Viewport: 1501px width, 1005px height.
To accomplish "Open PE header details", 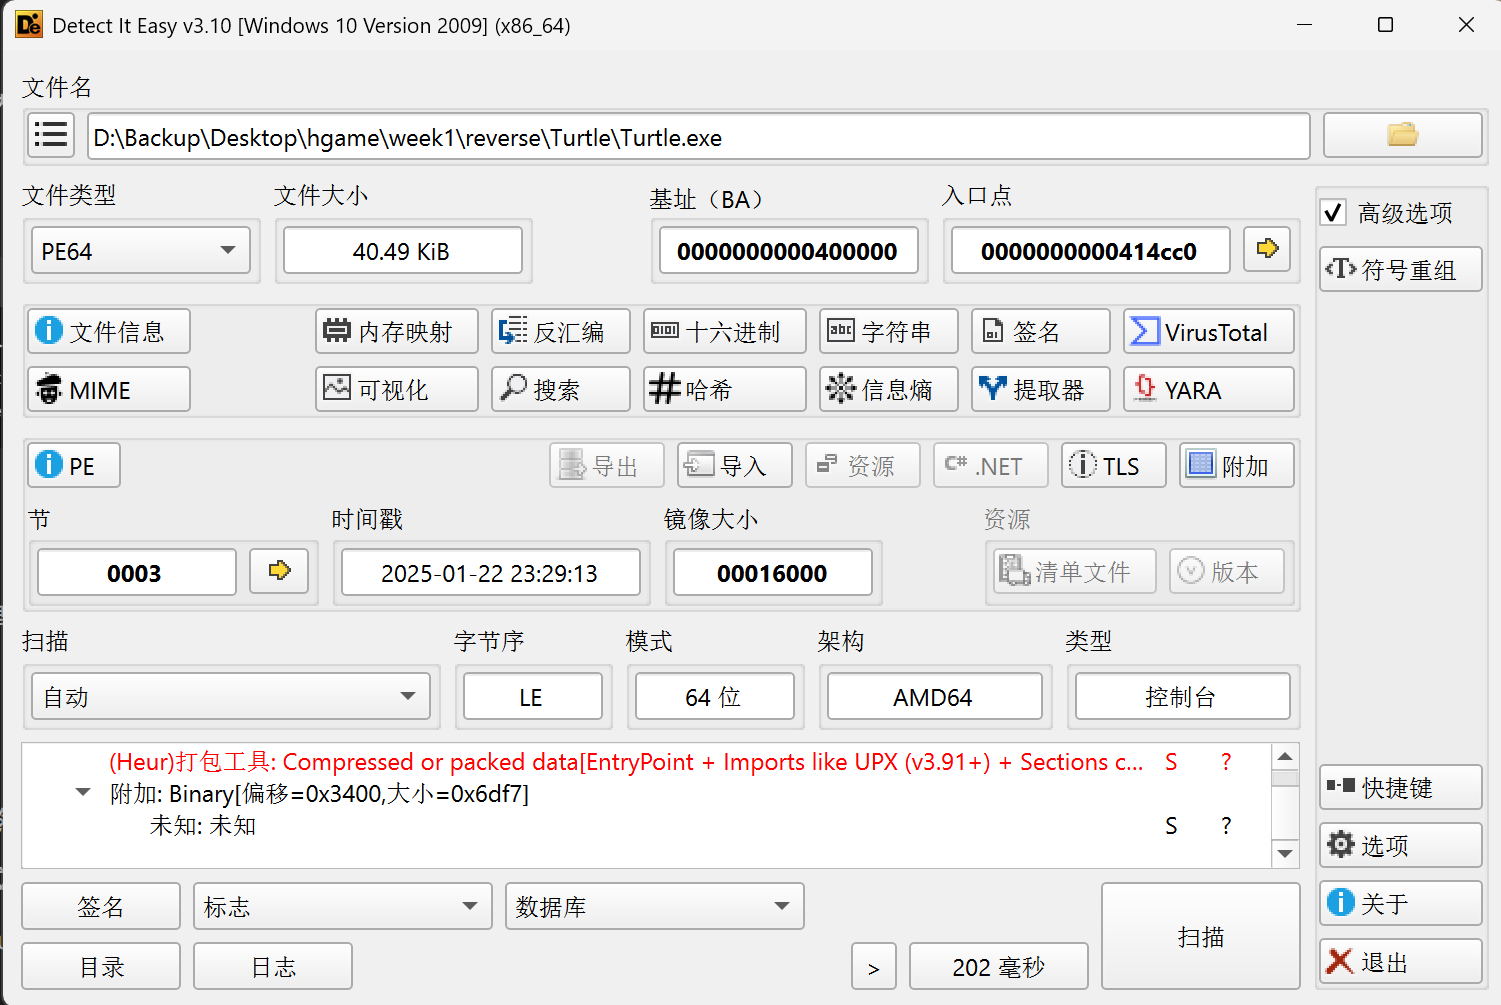I will pos(74,465).
